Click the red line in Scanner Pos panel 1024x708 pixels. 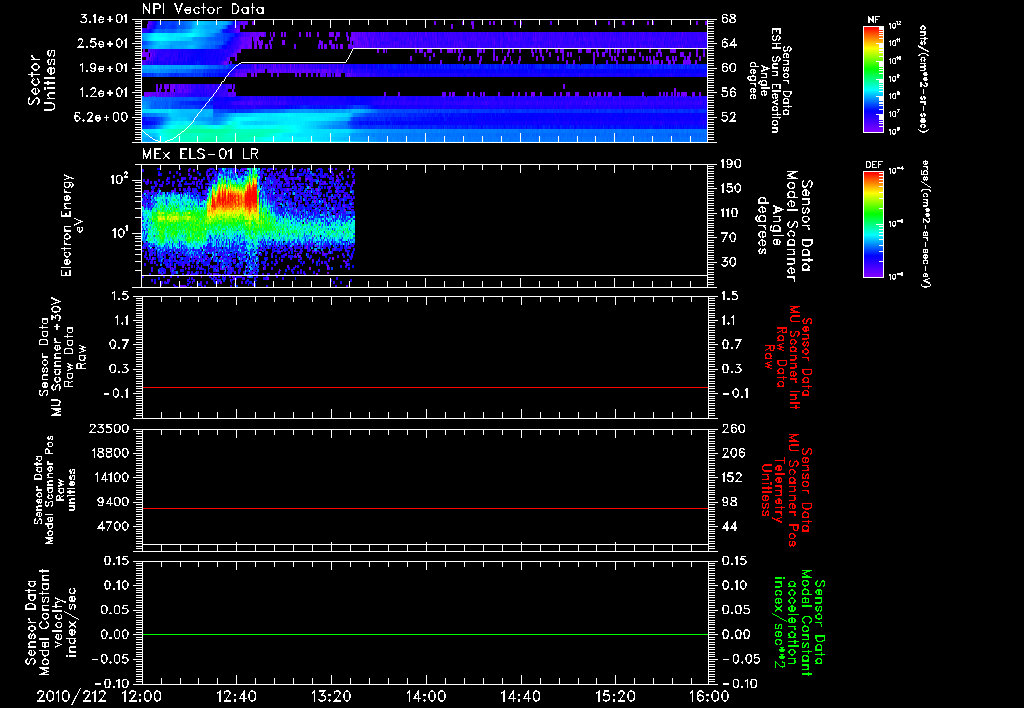click(x=425, y=508)
